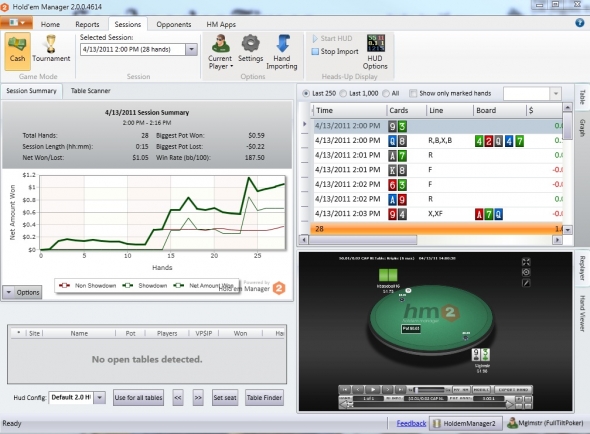Select Cash game mode
This screenshot has width=590, height=434.
[x=17, y=51]
